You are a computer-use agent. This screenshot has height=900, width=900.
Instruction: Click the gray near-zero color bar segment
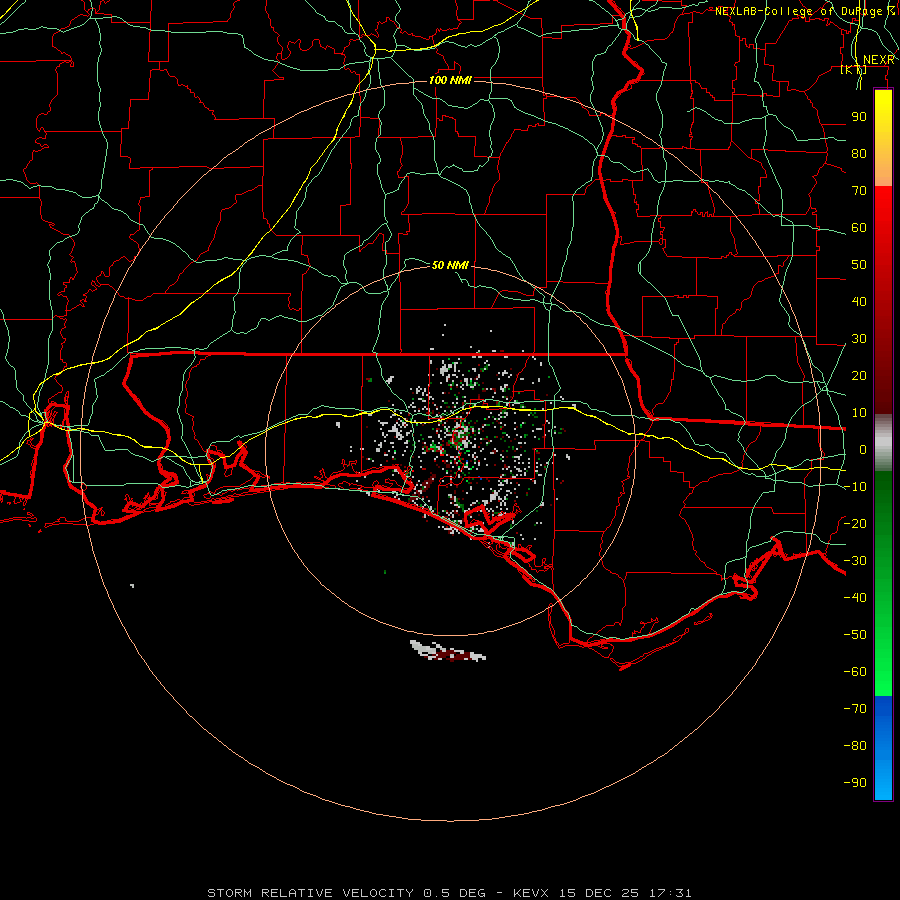click(x=883, y=443)
